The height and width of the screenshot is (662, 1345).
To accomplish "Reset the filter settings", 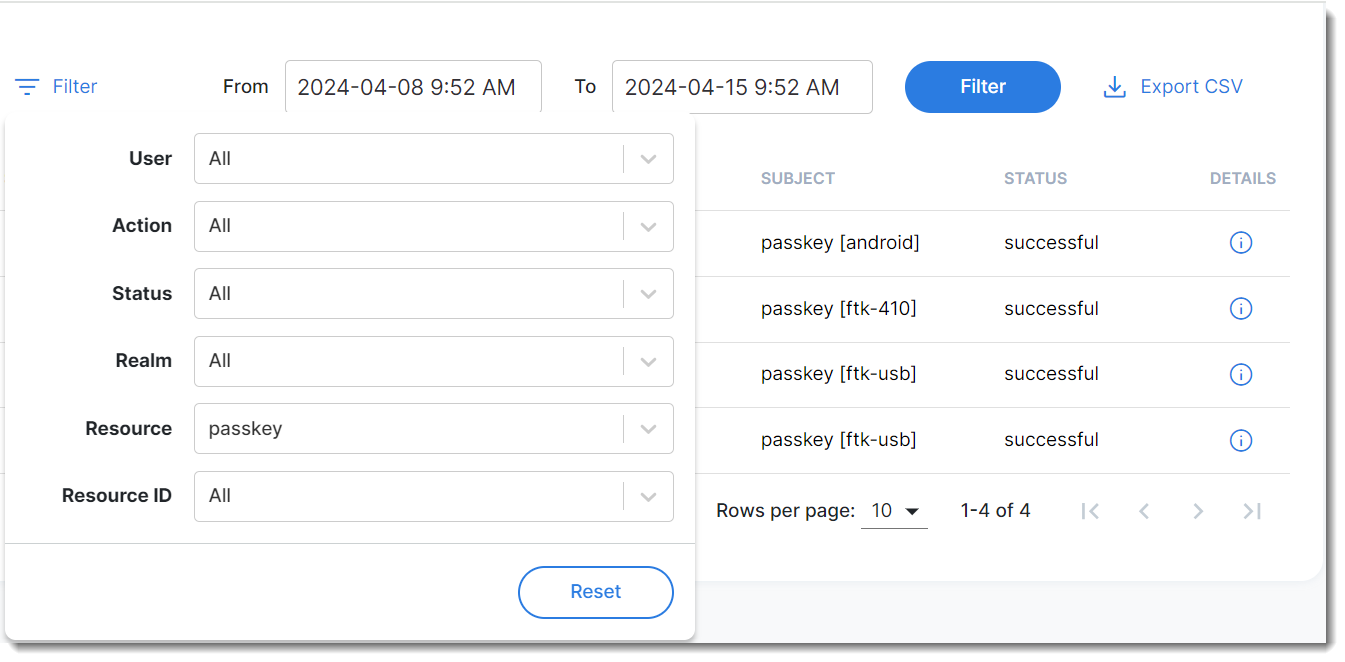I will pyautogui.click(x=595, y=592).
